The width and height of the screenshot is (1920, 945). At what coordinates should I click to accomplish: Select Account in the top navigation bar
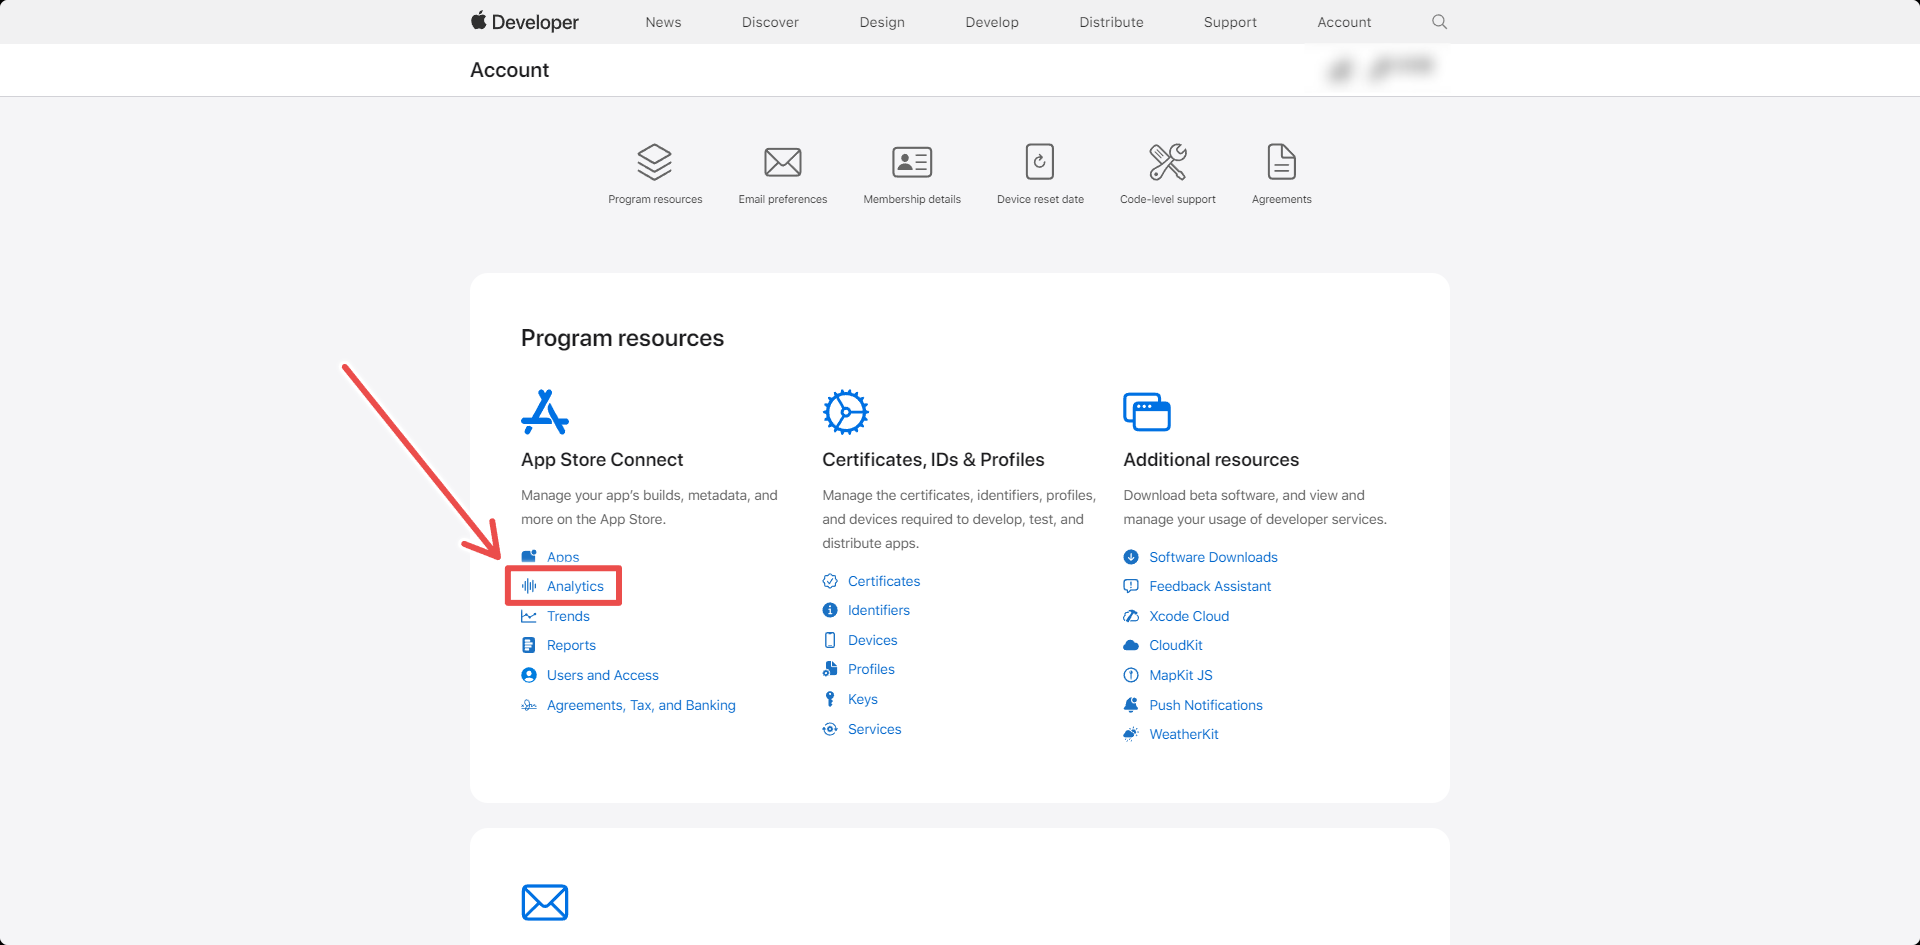coord(1344,22)
